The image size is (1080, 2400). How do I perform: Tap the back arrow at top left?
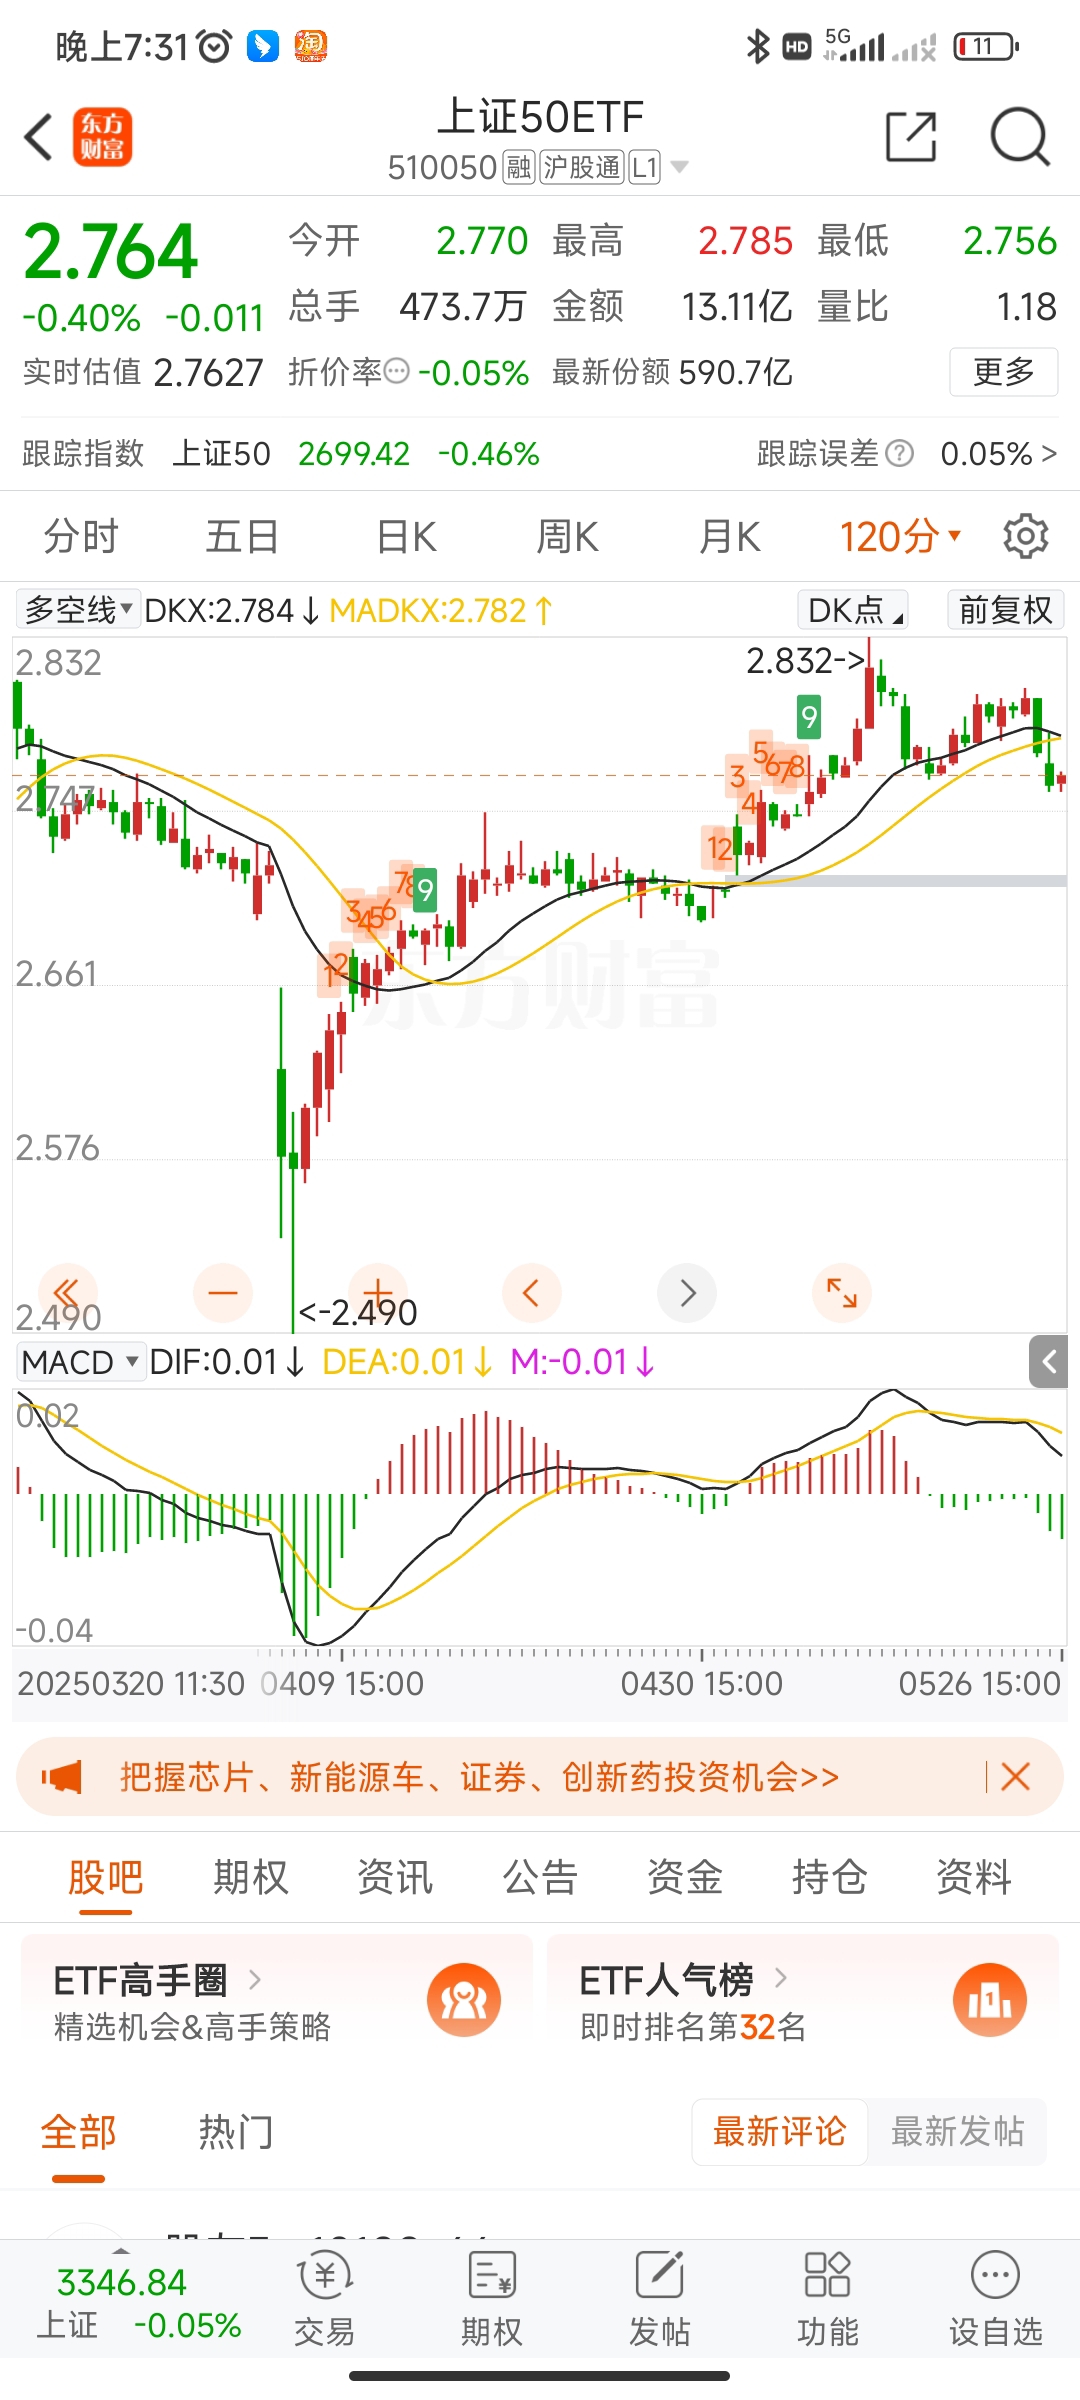click(38, 137)
